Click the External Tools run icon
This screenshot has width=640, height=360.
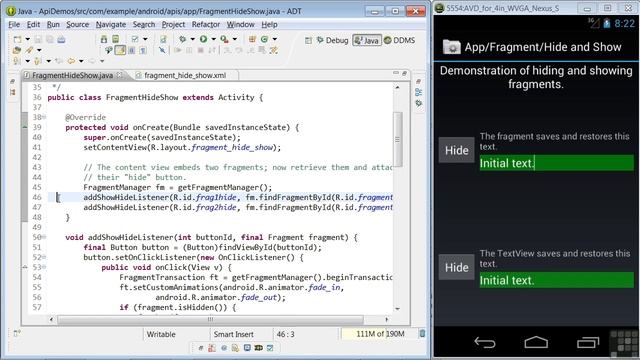[224, 39]
